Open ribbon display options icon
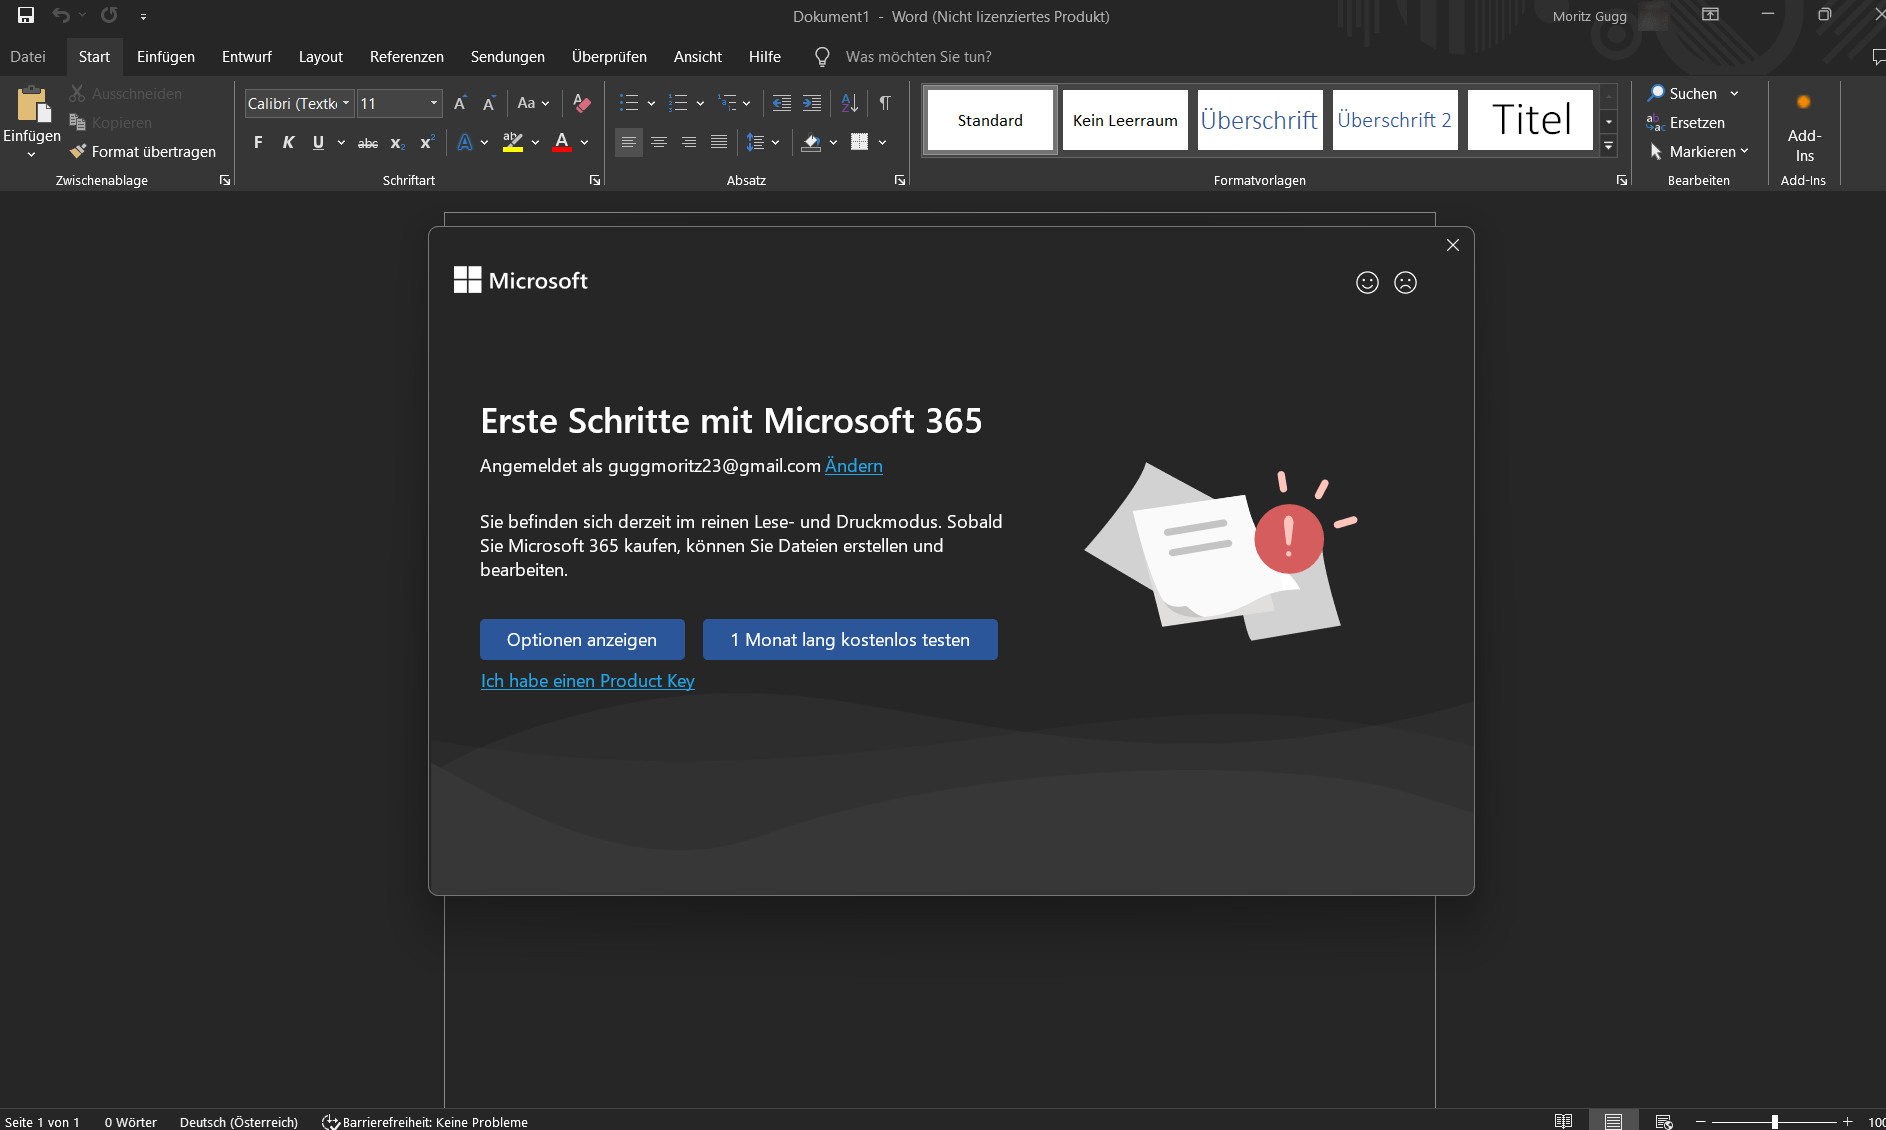 [1711, 15]
